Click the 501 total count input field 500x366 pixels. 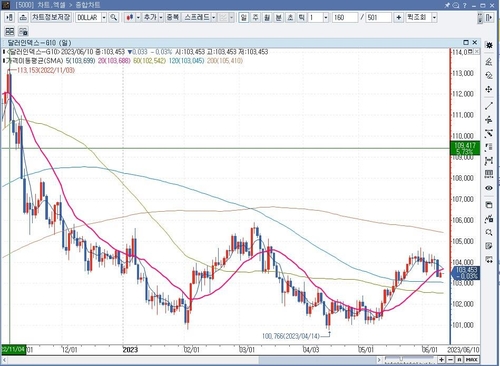[x=379, y=17]
